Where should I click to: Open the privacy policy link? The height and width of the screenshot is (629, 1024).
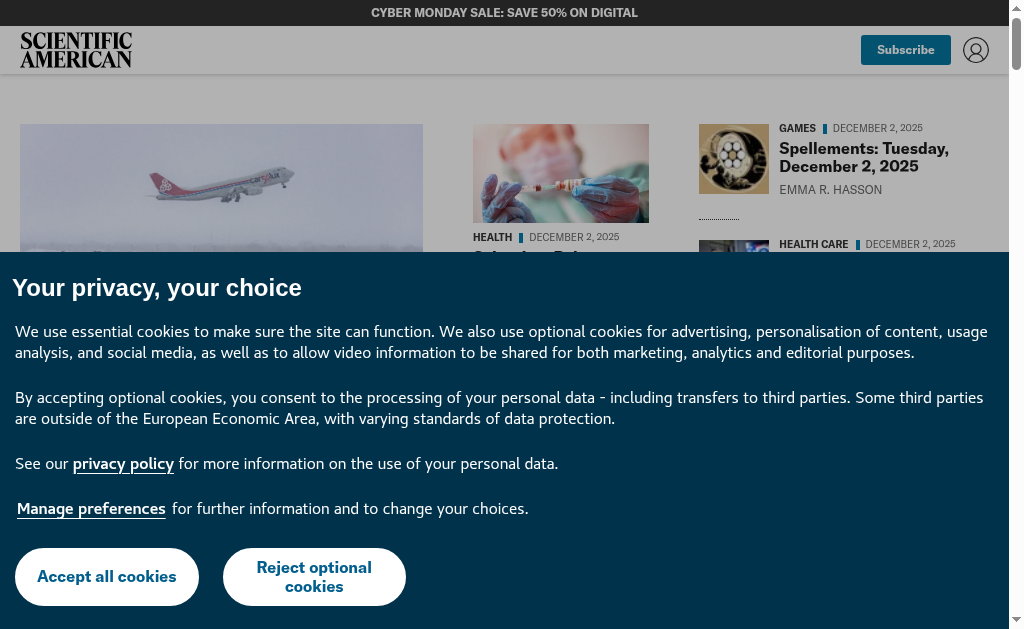tap(123, 464)
